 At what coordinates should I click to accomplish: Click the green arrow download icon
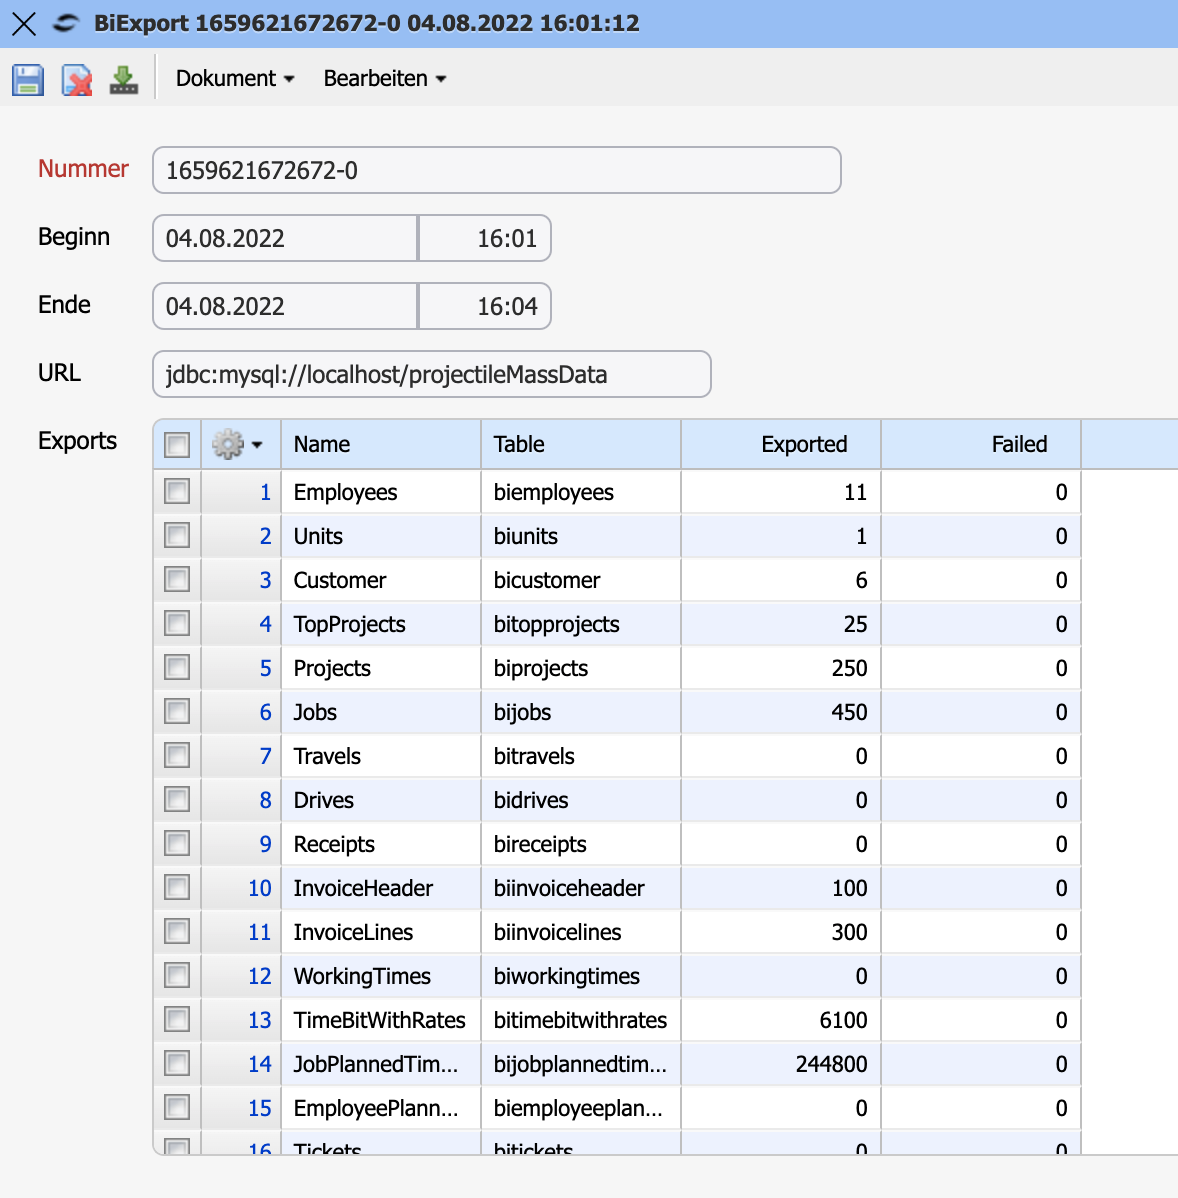coord(124,79)
